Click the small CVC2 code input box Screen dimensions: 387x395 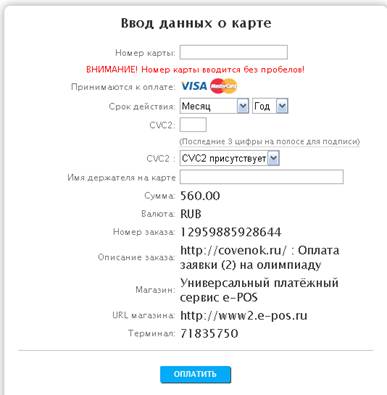click(x=193, y=125)
